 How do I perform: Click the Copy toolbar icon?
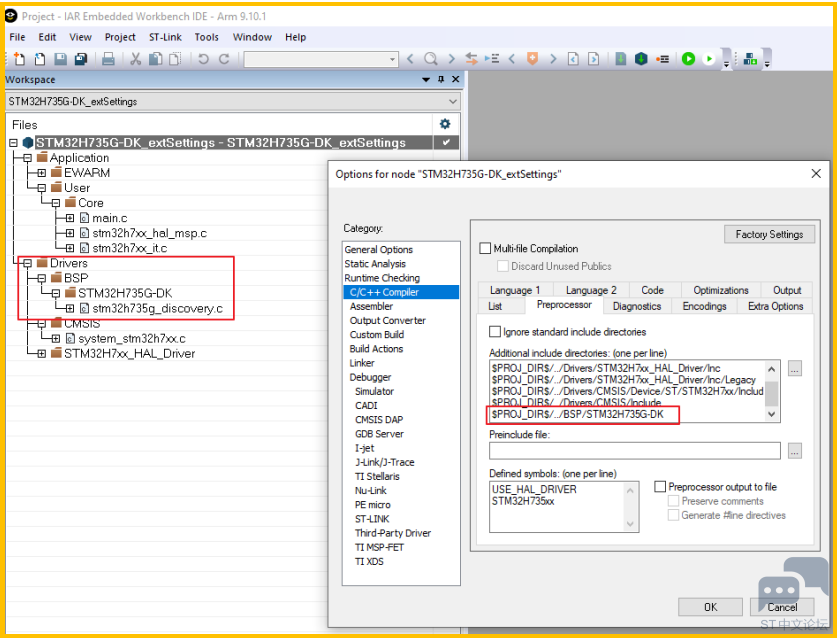point(155,59)
